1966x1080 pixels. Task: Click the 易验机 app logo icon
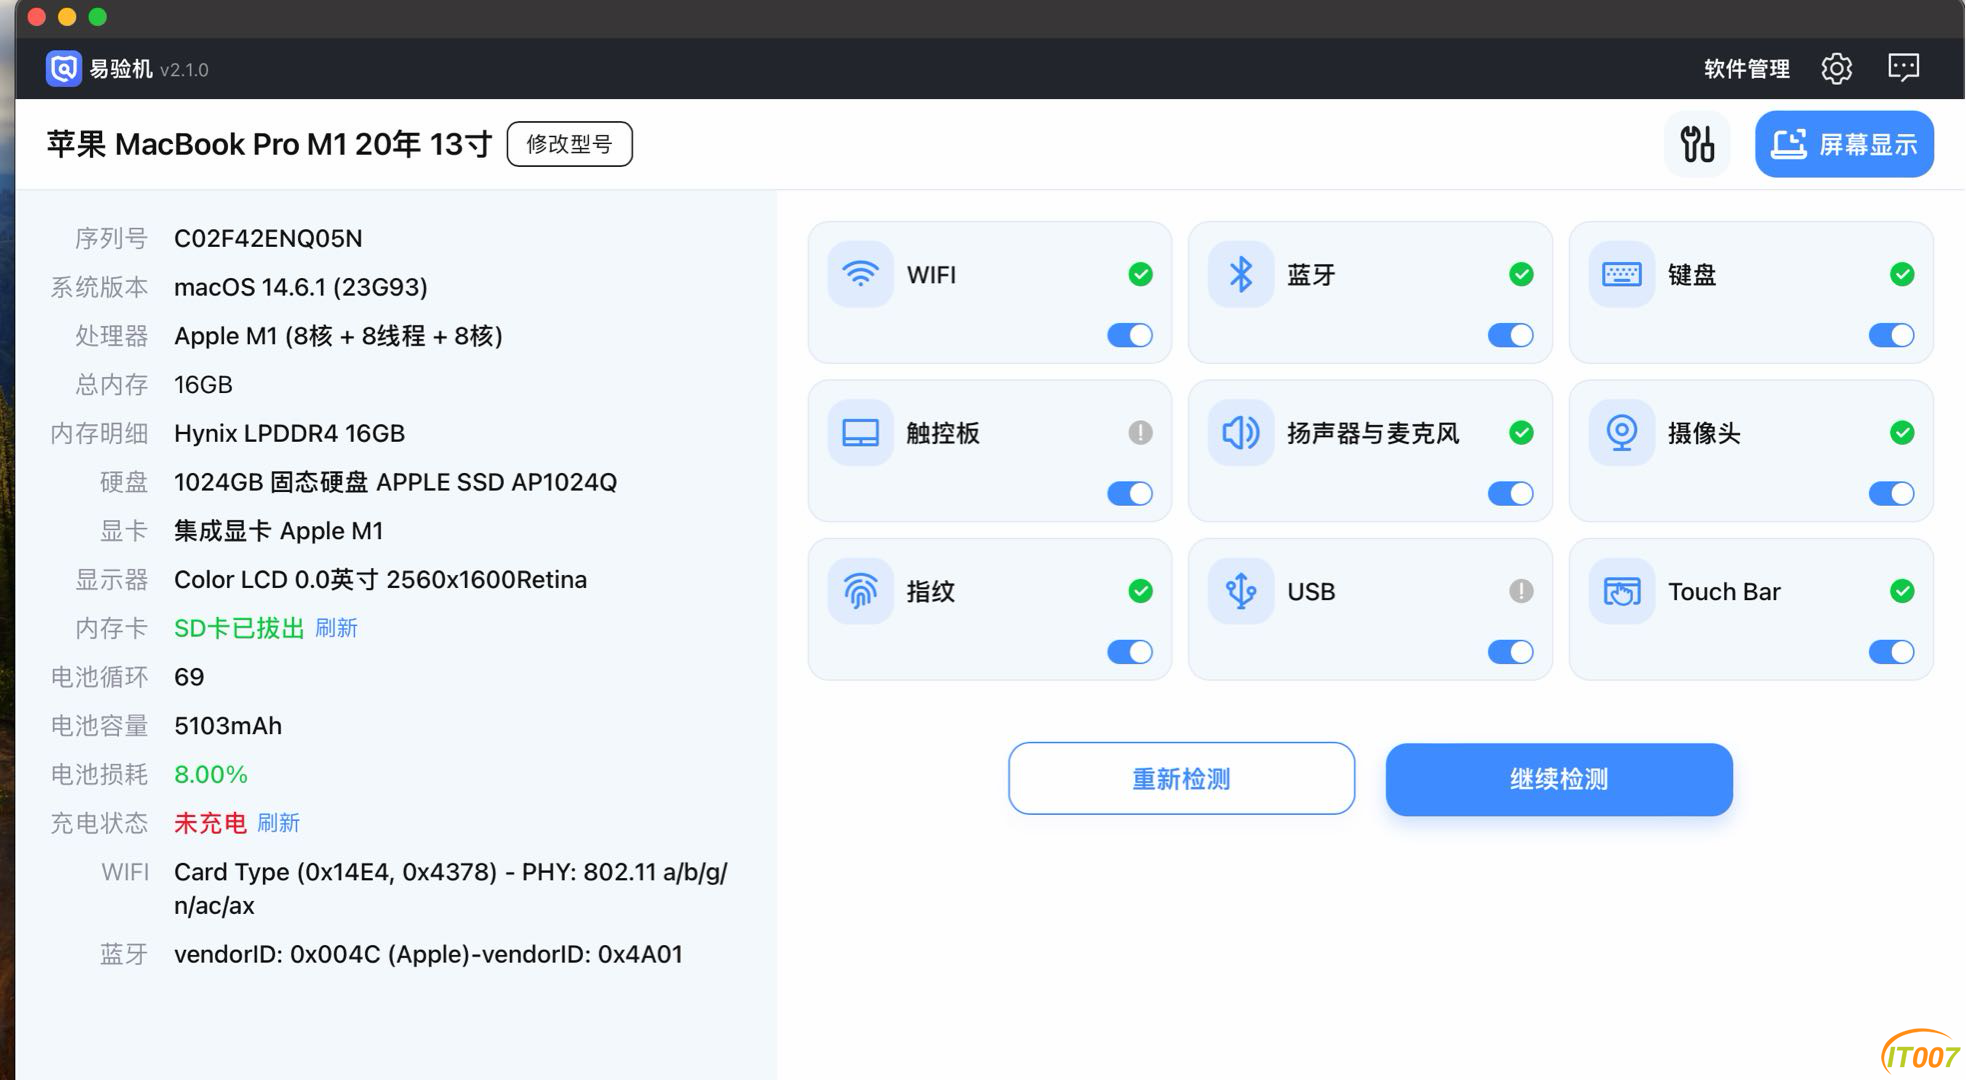coord(64,69)
